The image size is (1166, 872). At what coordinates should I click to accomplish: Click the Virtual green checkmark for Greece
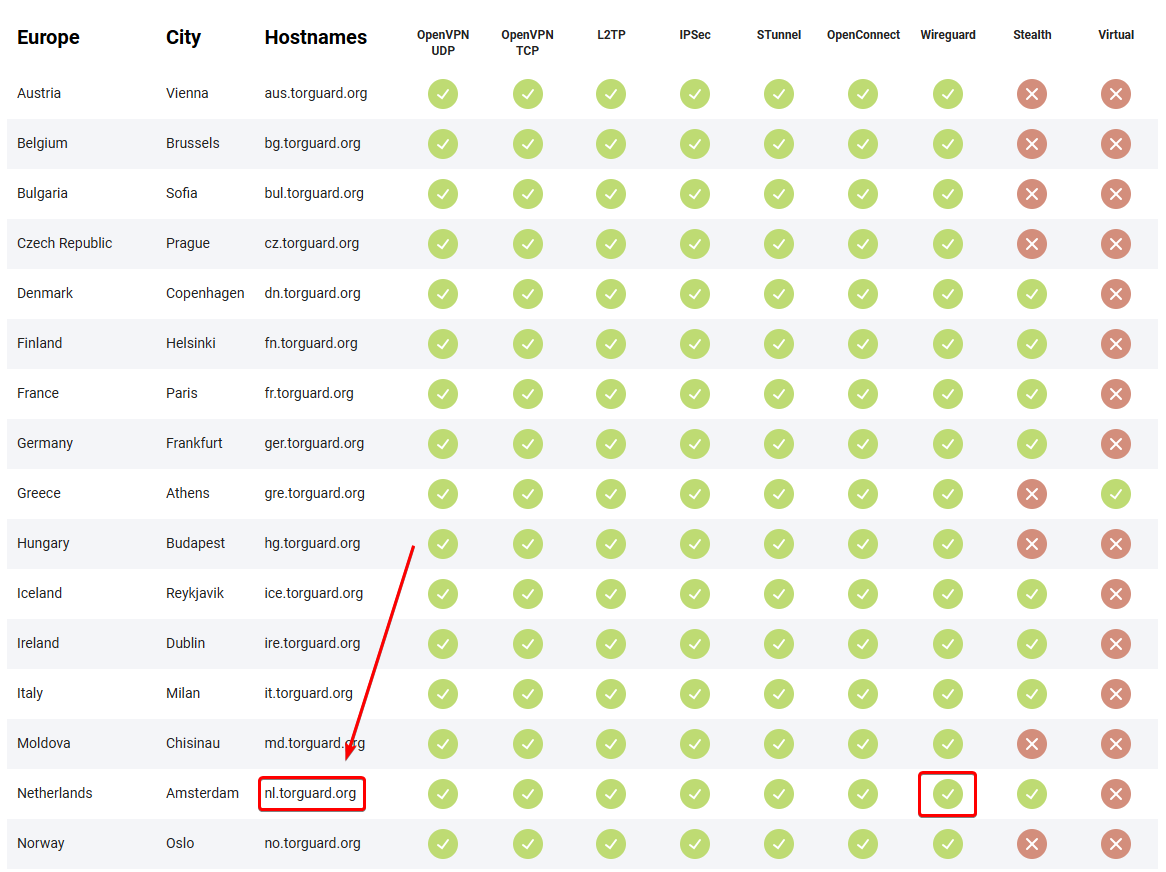click(1115, 494)
